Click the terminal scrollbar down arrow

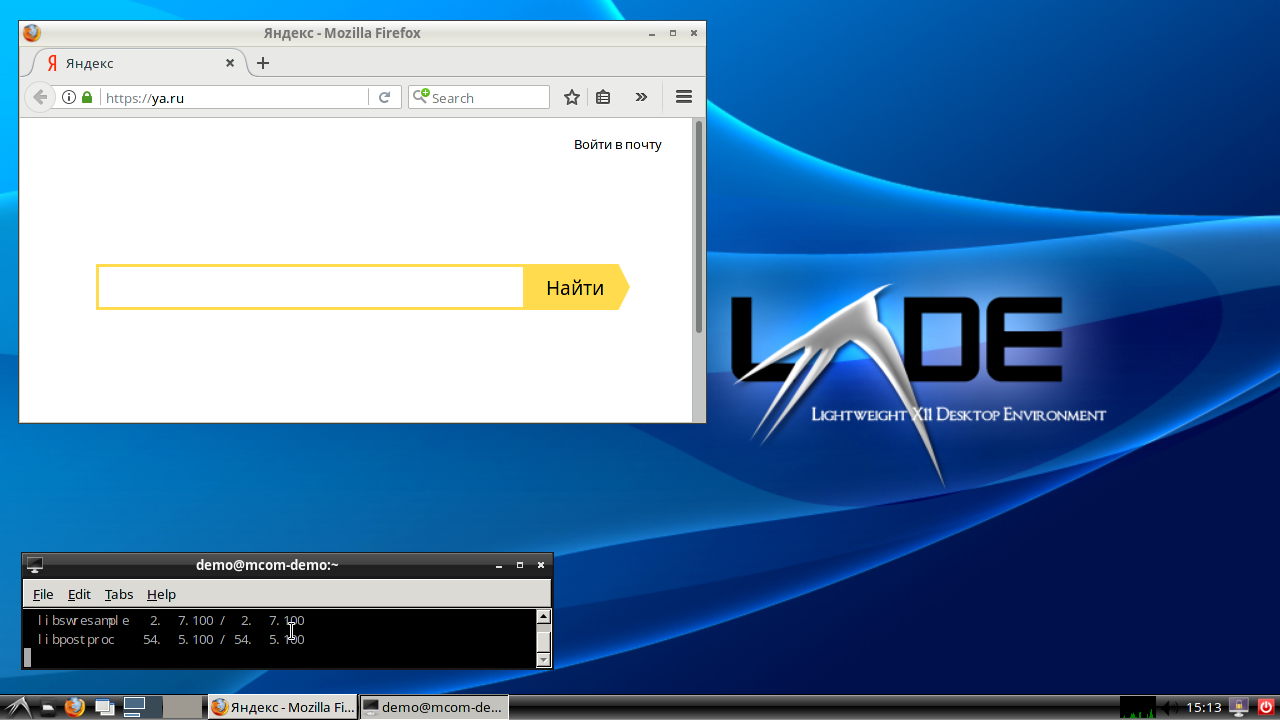pyautogui.click(x=542, y=660)
